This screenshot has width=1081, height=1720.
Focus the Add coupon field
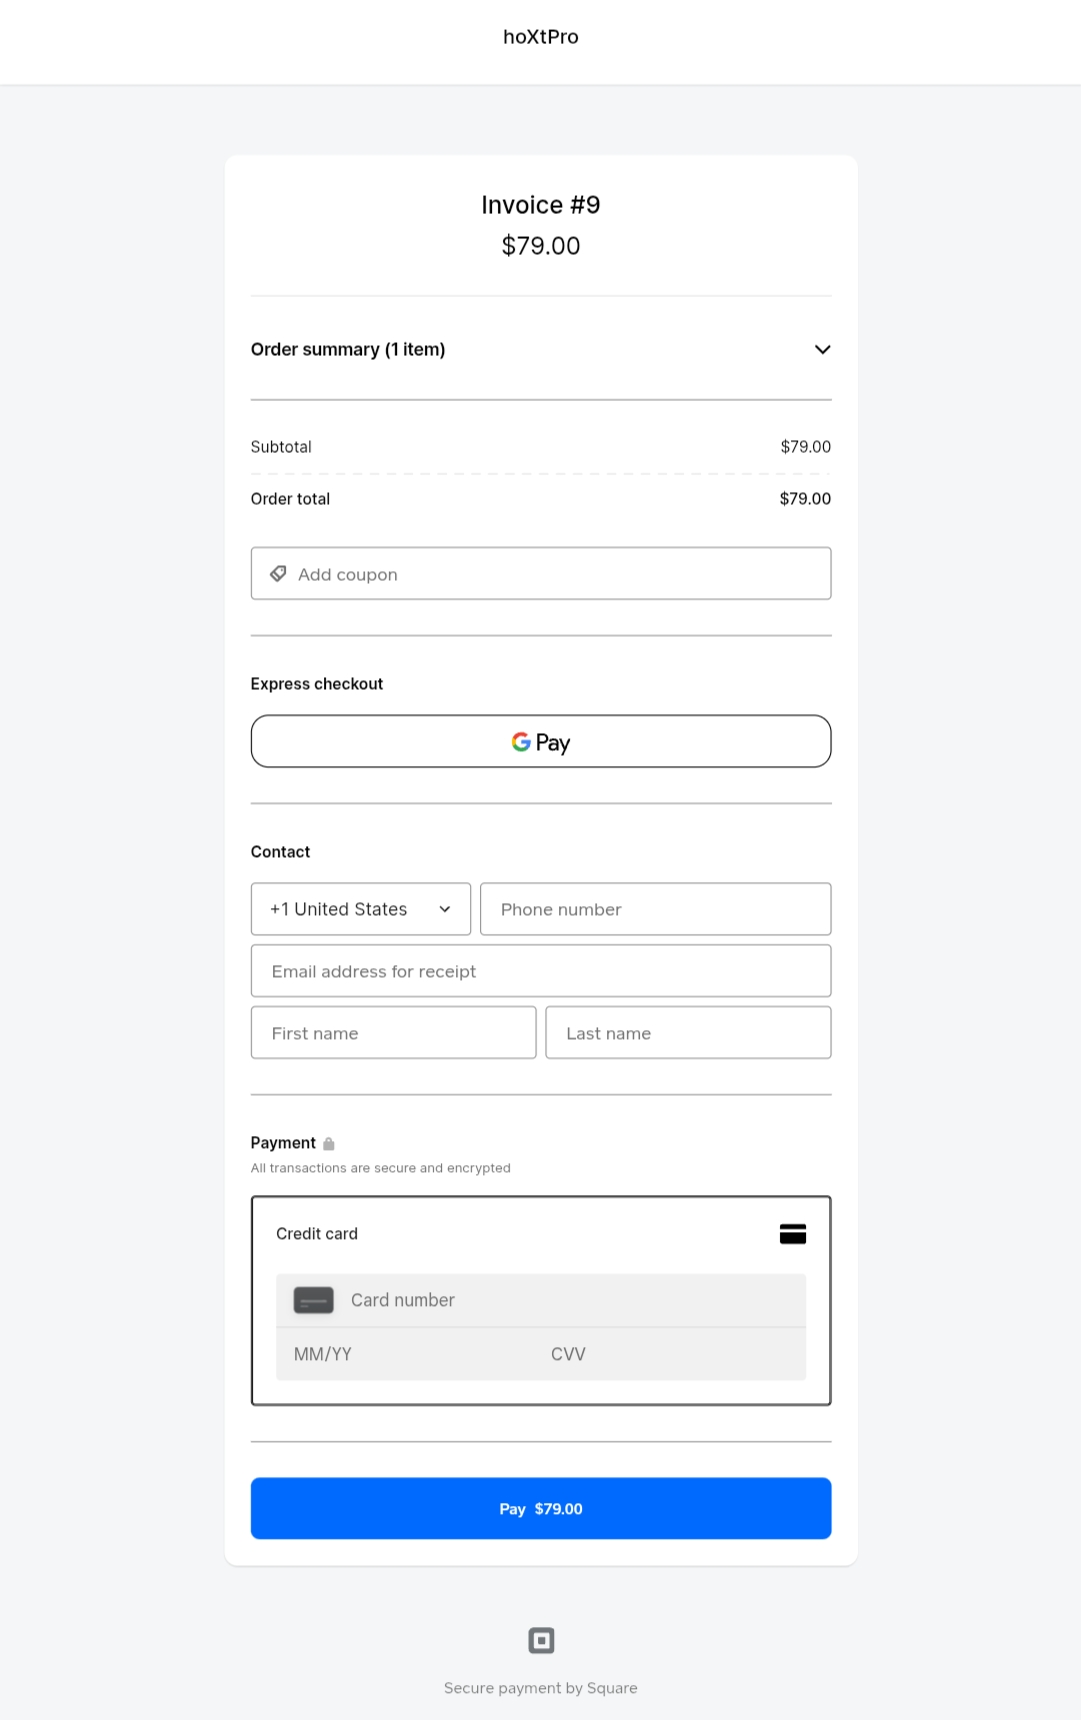(560, 574)
